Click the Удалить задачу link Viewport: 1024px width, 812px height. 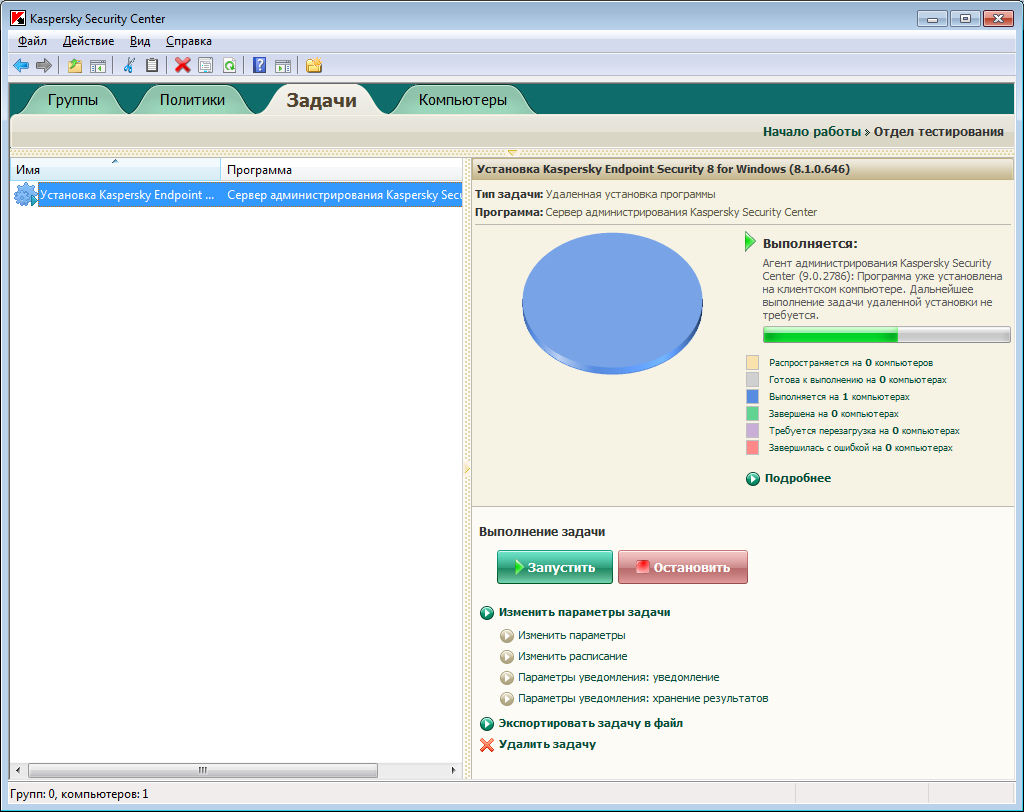(547, 744)
